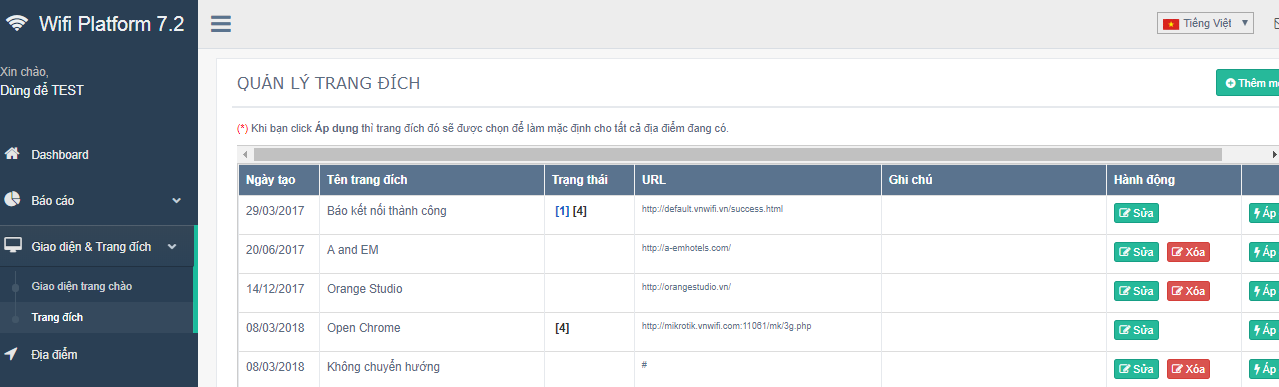
Task: Click the URL http://default.vnwifi.vn/success.html
Action: pyautogui.click(x=712, y=209)
